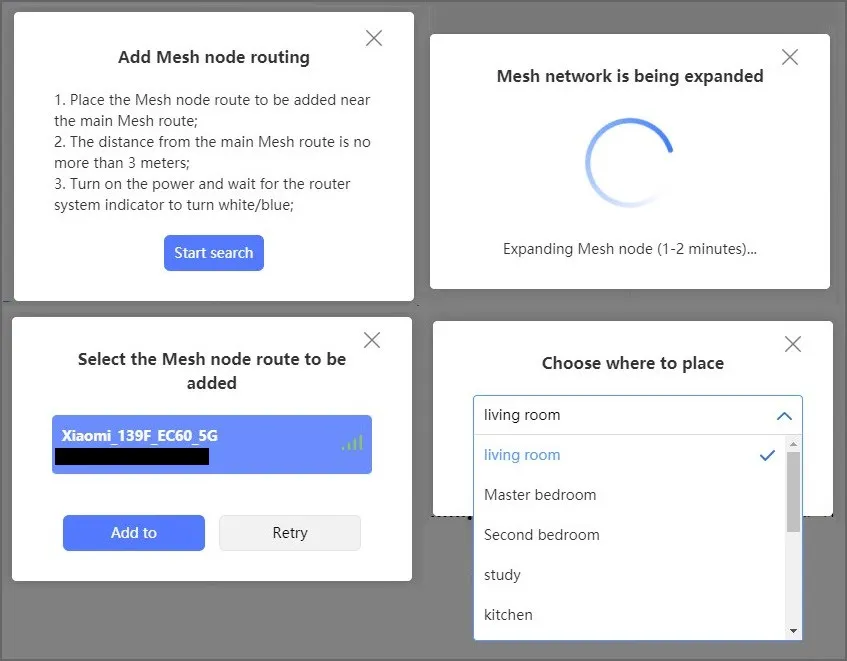This screenshot has width=847, height=661.
Task: Close the Select Mesh node route dialog
Action: click(372, 340)
